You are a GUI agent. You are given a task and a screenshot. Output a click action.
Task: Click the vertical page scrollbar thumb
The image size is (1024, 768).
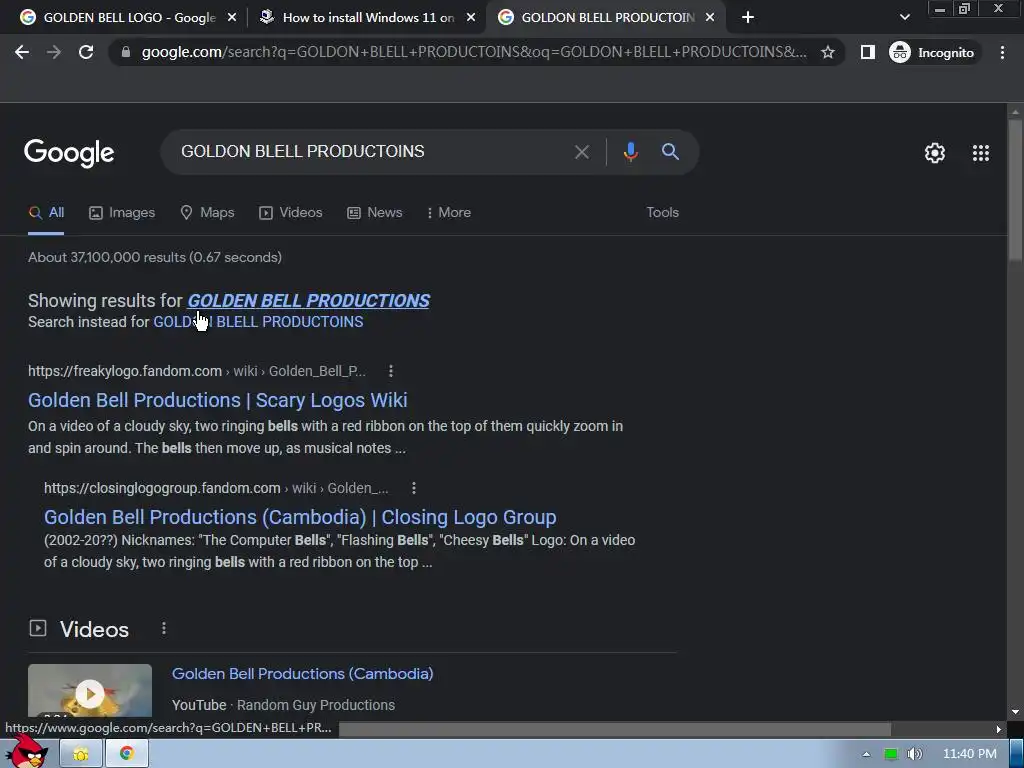[x=1015, y=189]
